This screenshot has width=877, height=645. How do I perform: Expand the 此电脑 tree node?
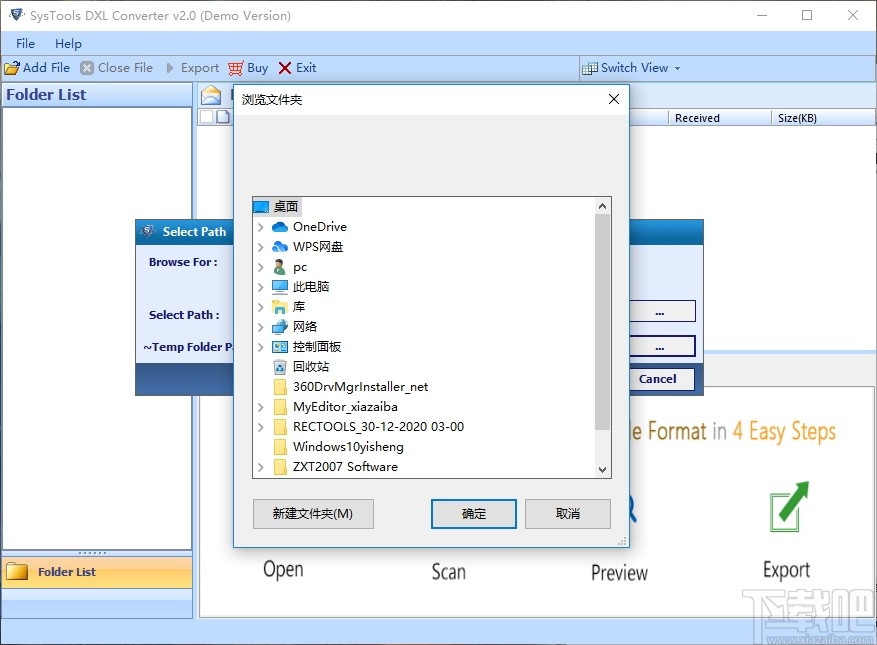pyautogui.click(x=262, y=286)
